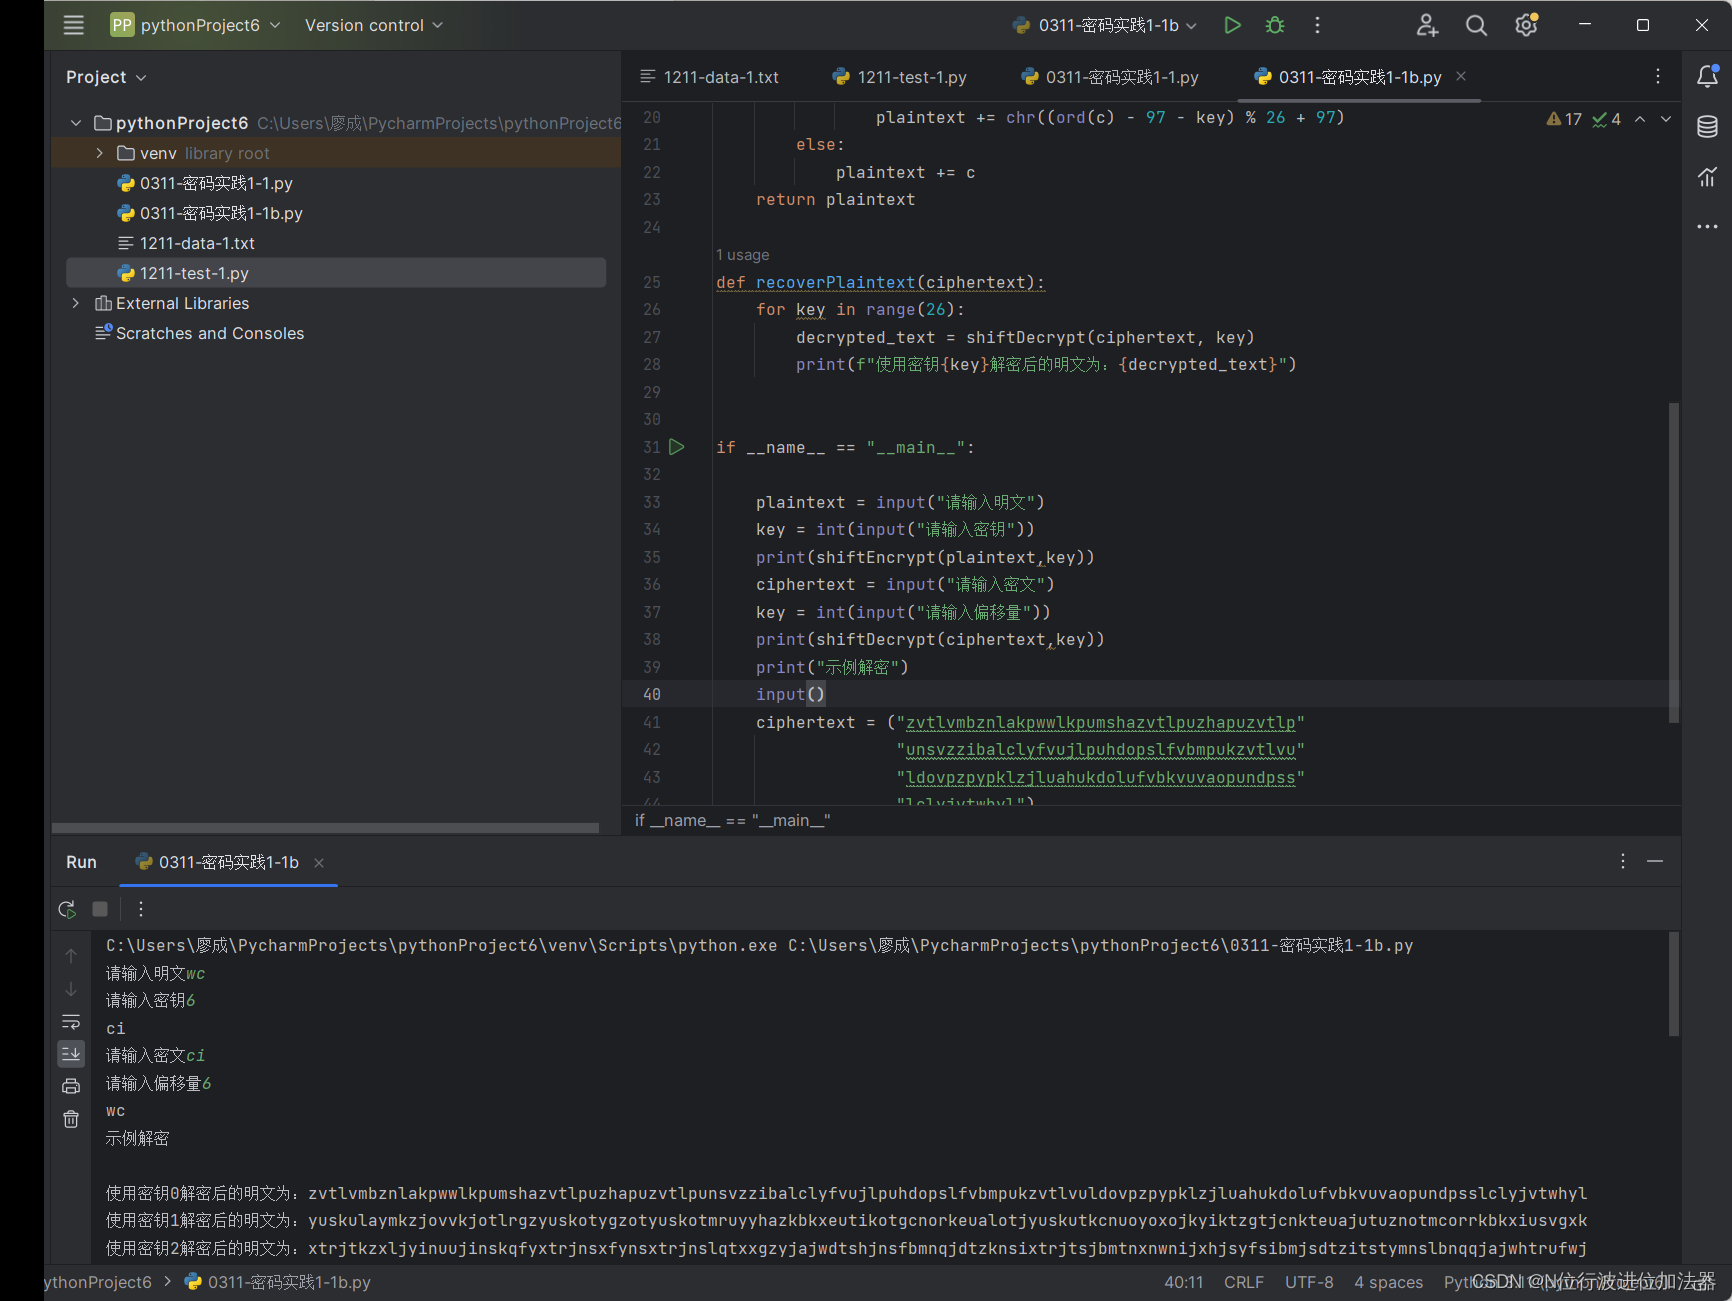This screenshot has height=1301, width=1732.
Task: Toggle scroll to end of console
Action: 71,1054
